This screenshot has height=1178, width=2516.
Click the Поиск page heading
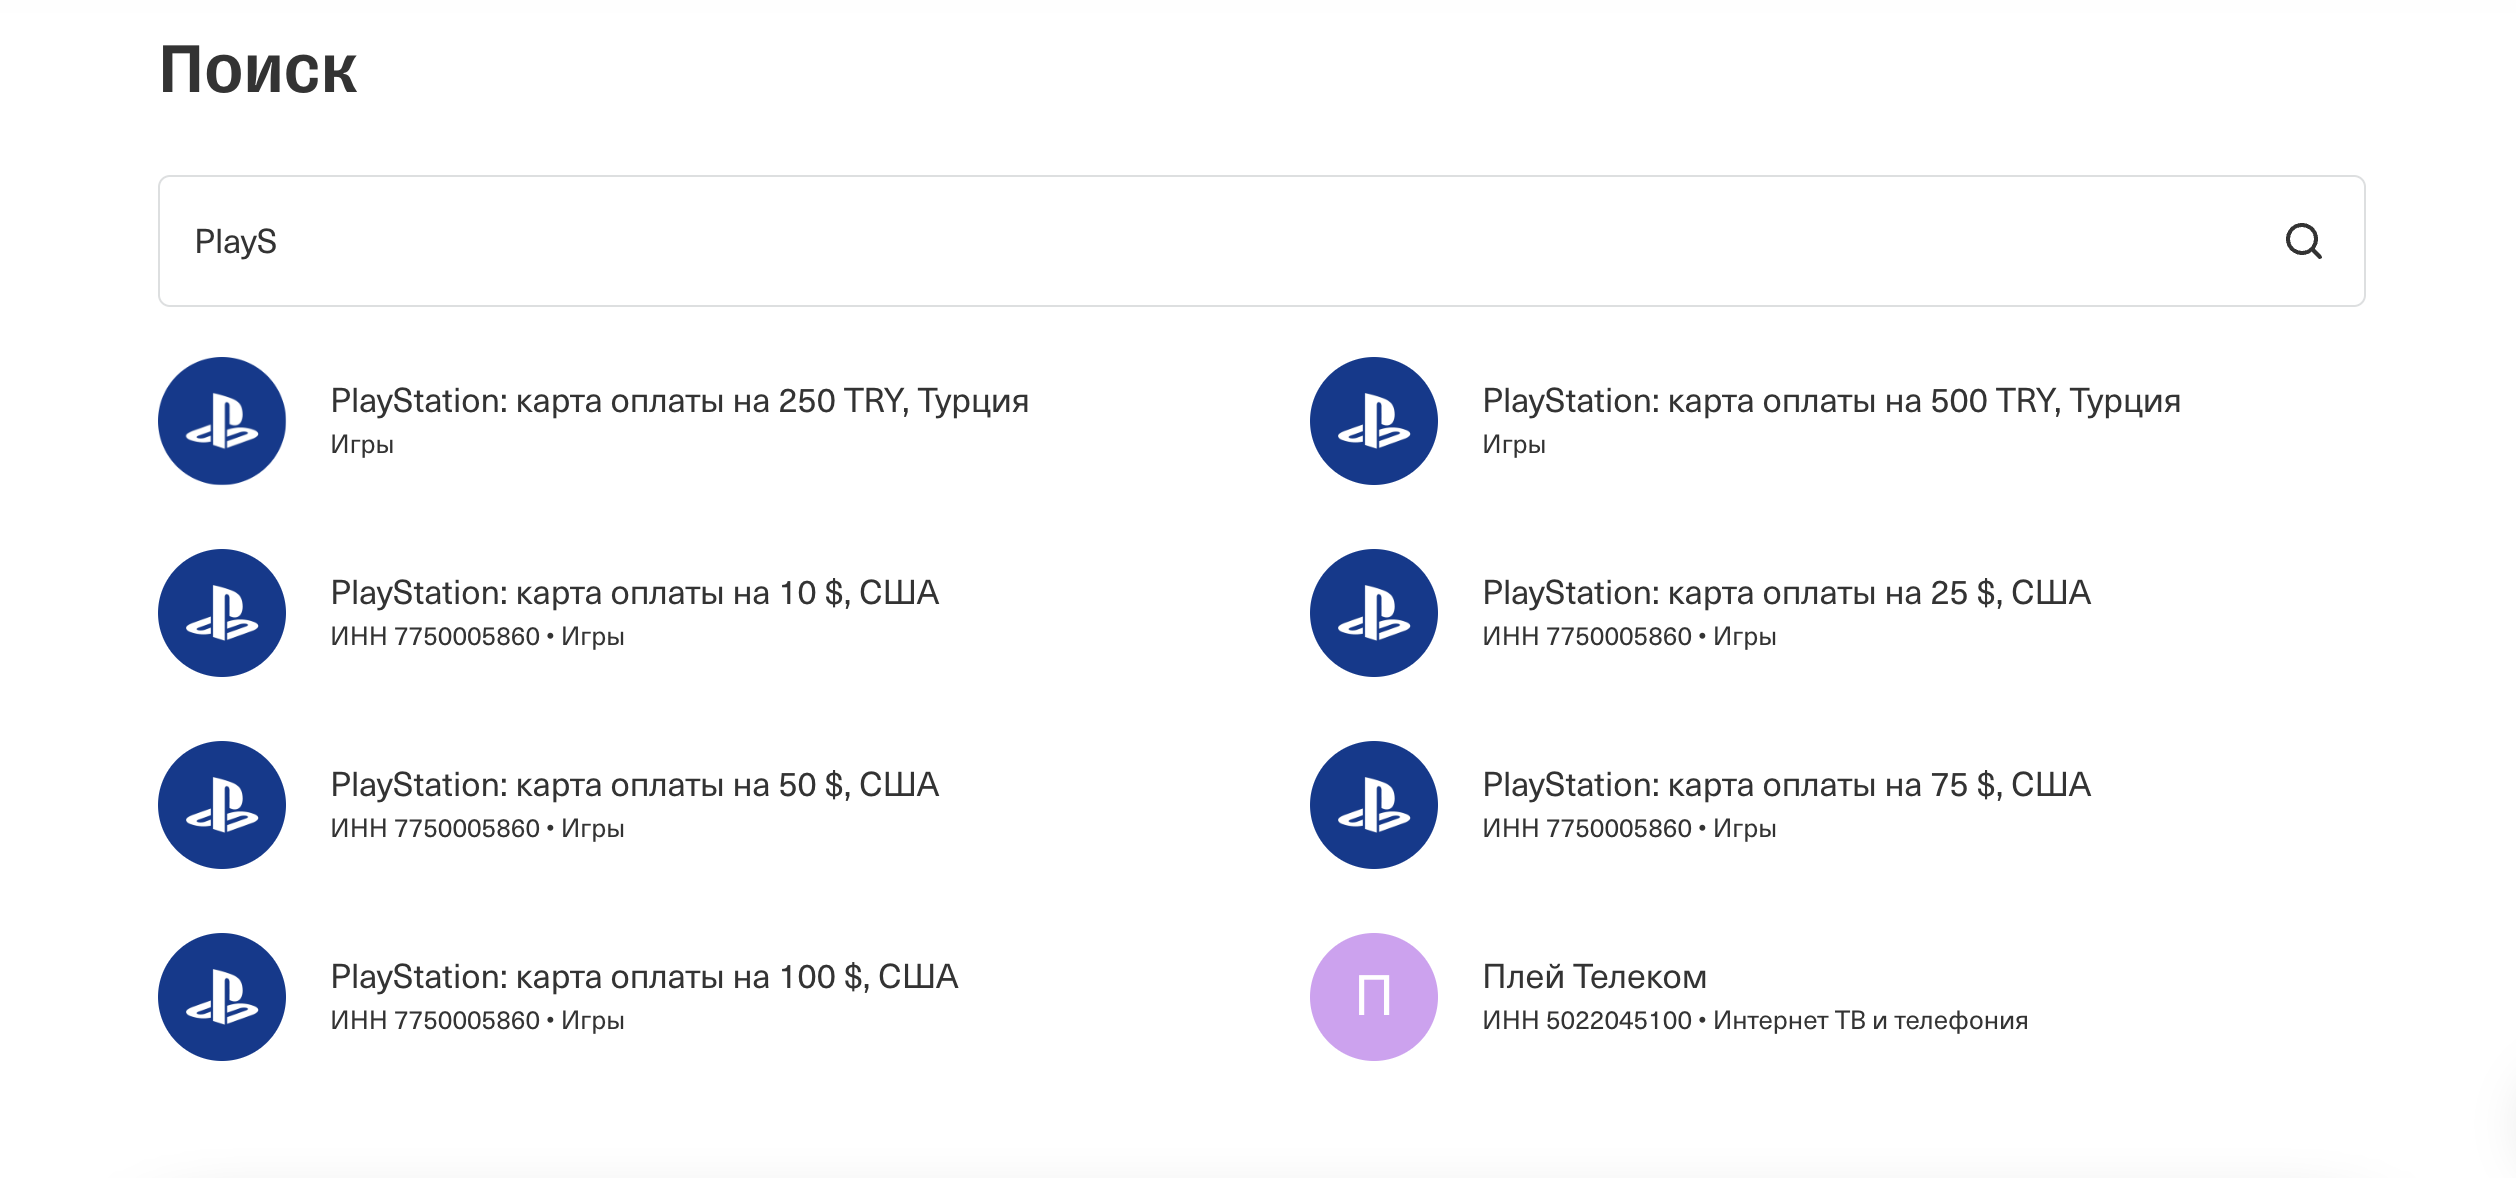(x=258, y=70)
